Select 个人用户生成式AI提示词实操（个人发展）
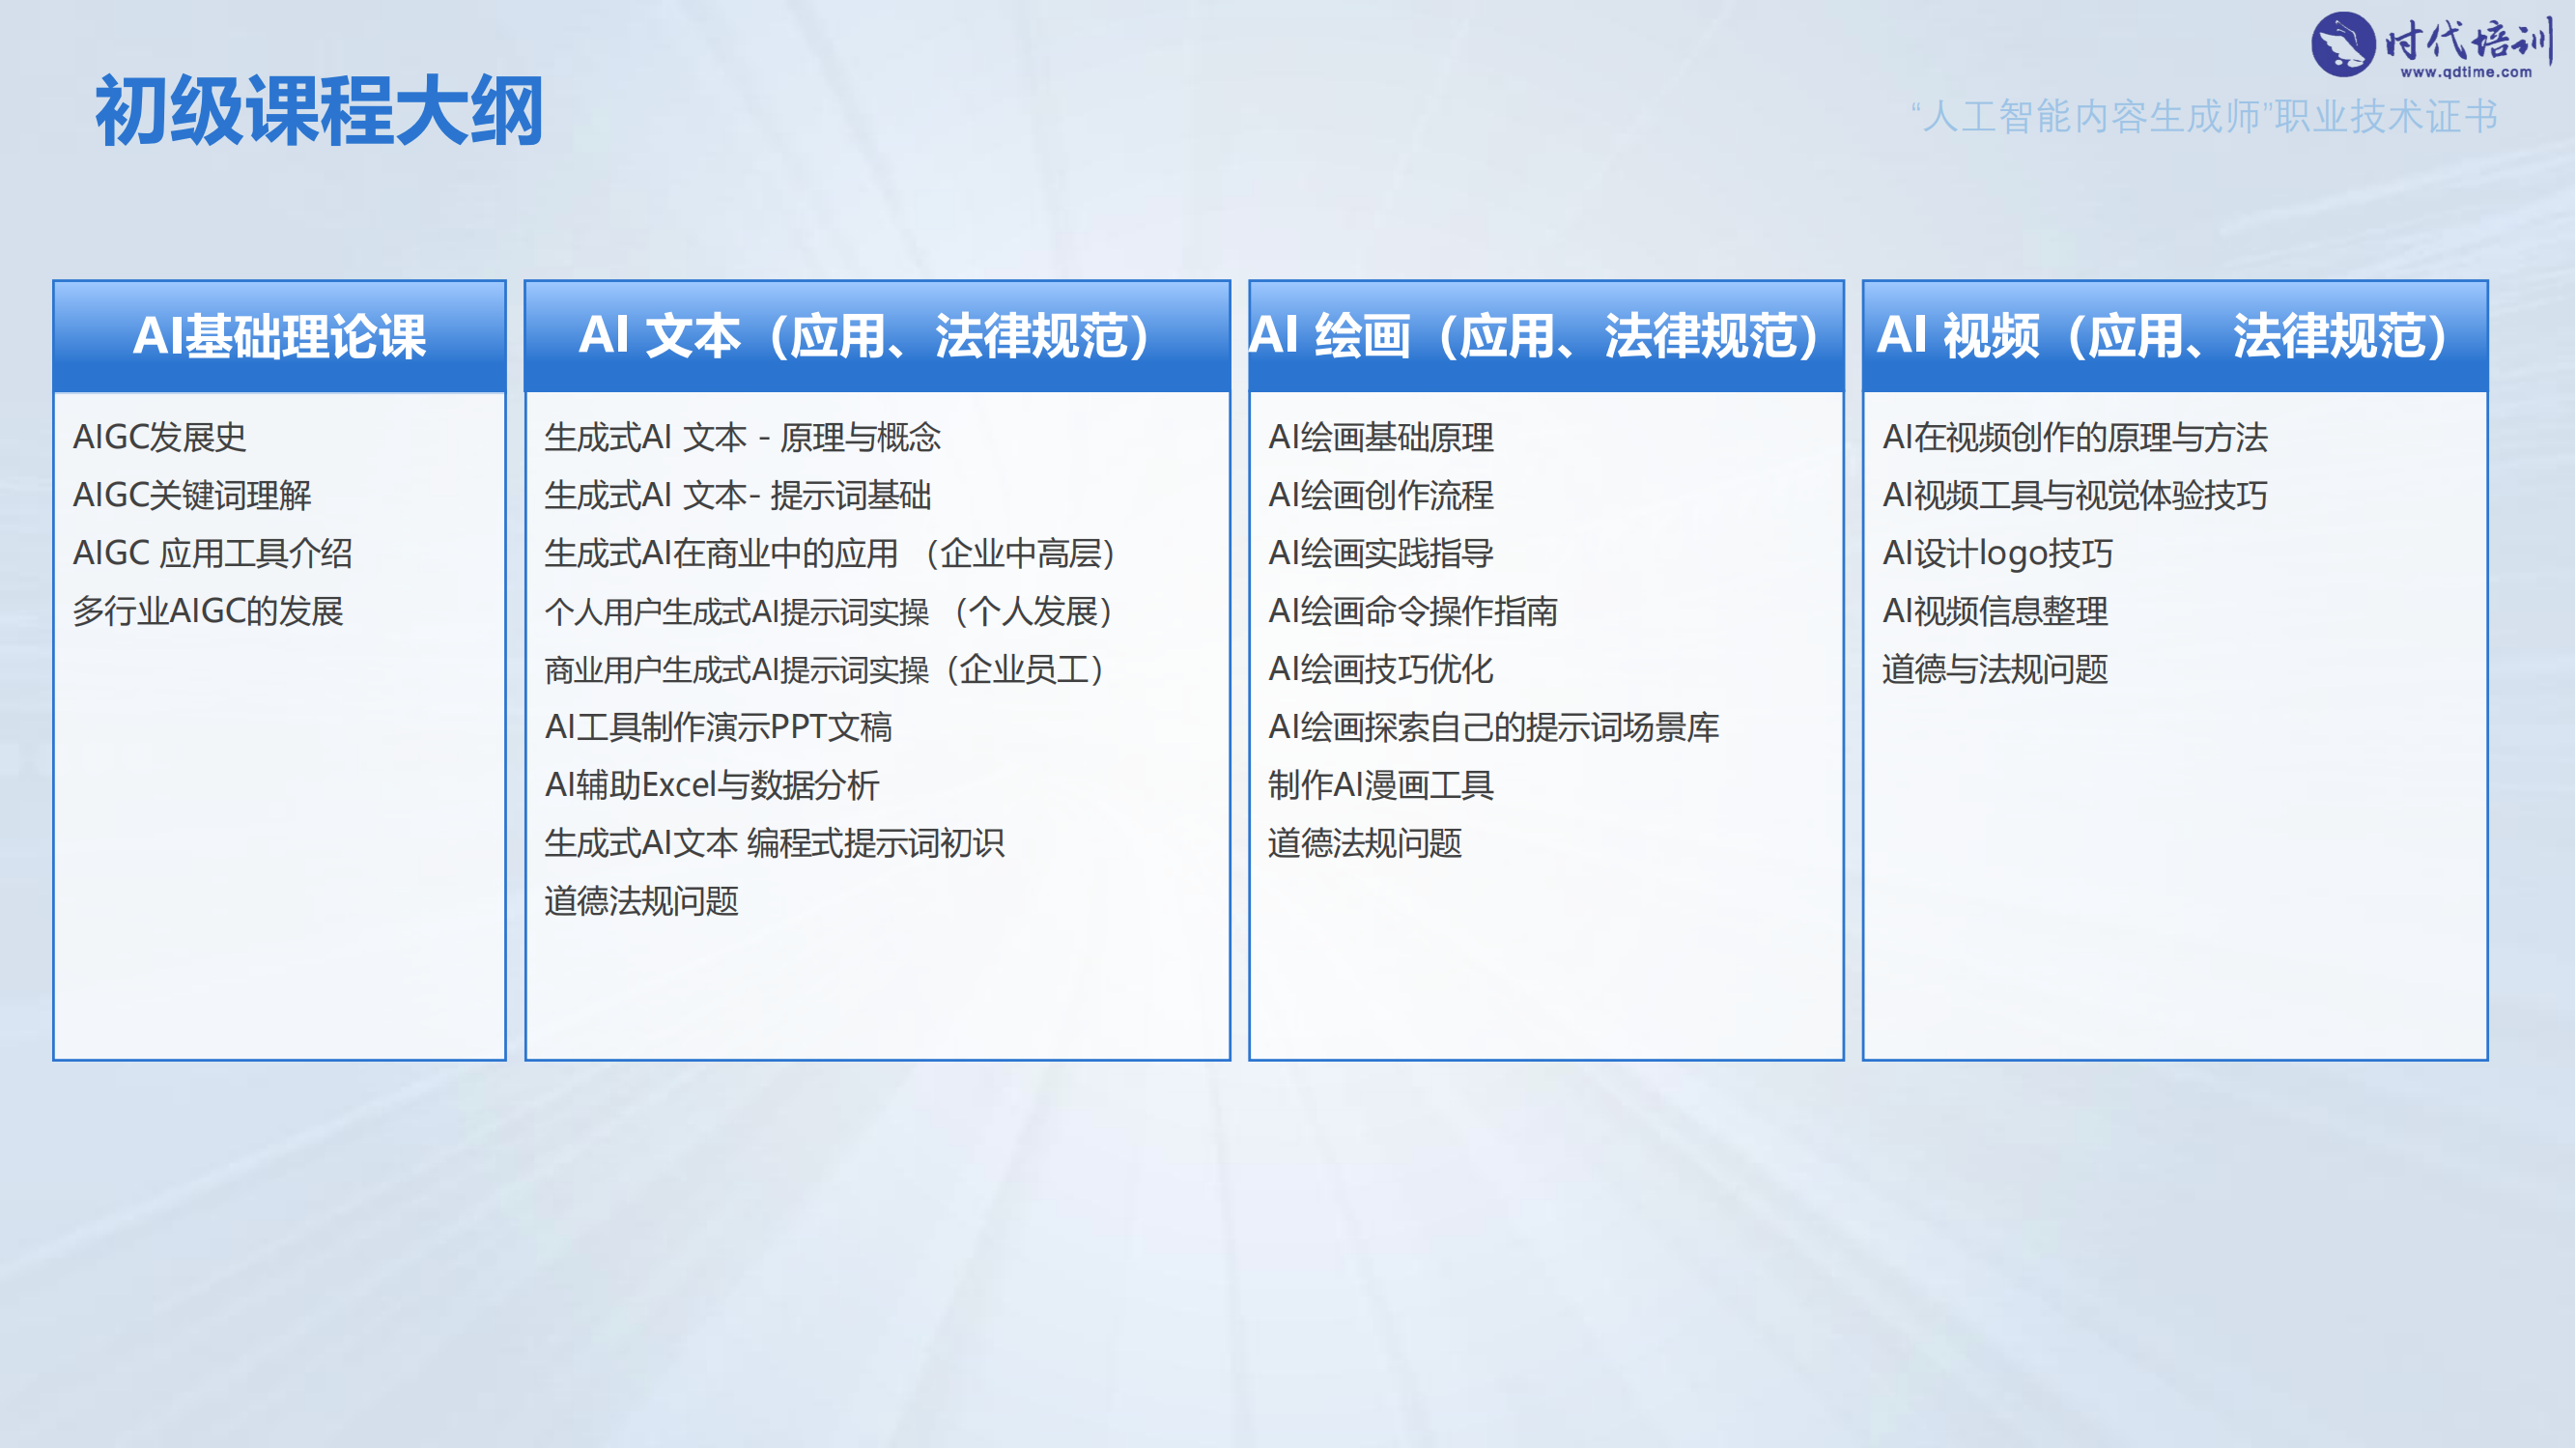Screen dimensions: 2576x1449 (x=830, y=611)
